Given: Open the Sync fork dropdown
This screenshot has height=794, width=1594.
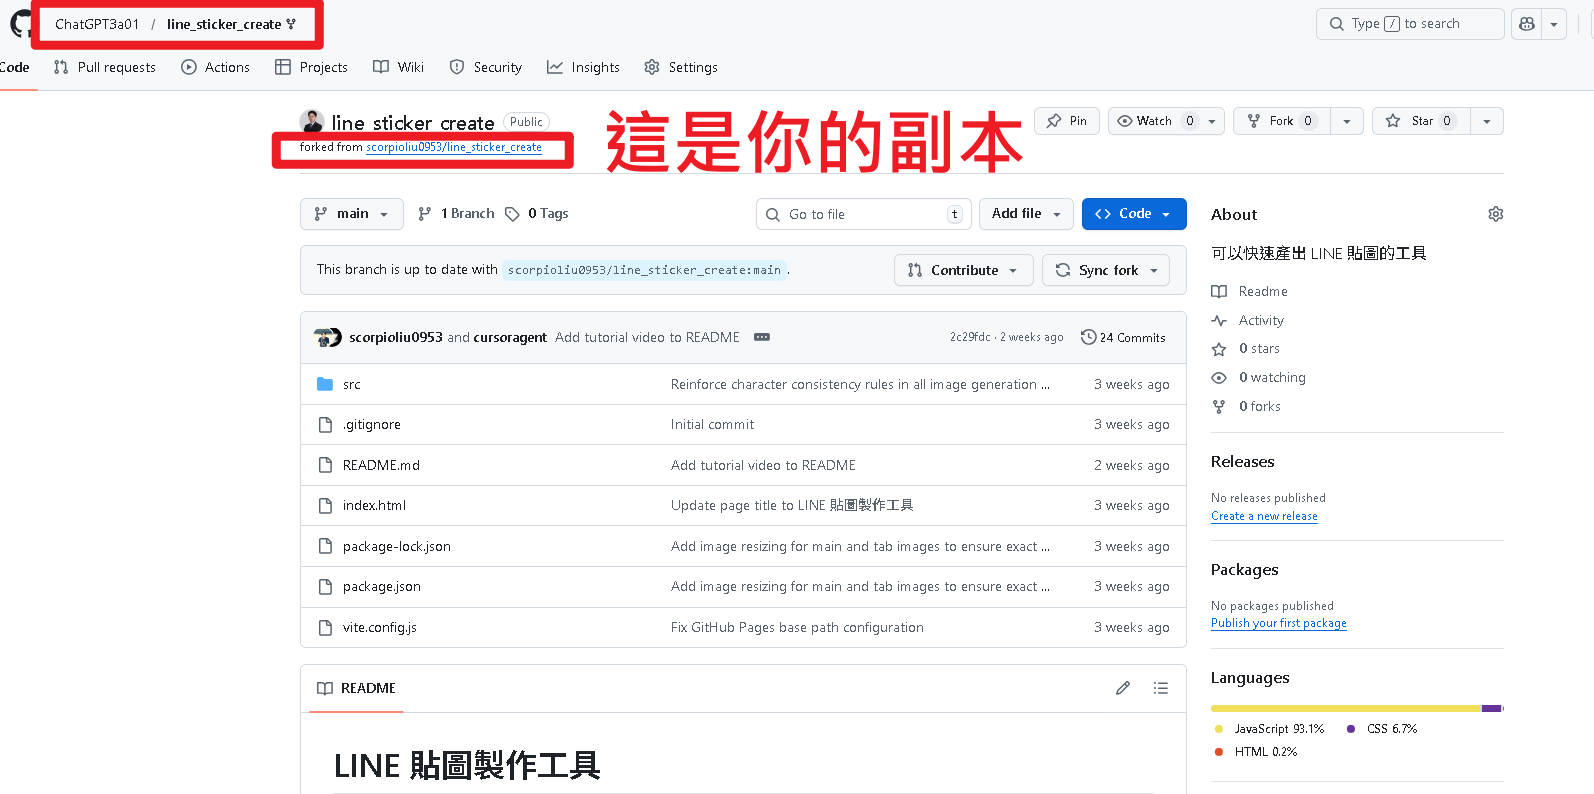Looking at the screenshot, I should pos(1106,270).
